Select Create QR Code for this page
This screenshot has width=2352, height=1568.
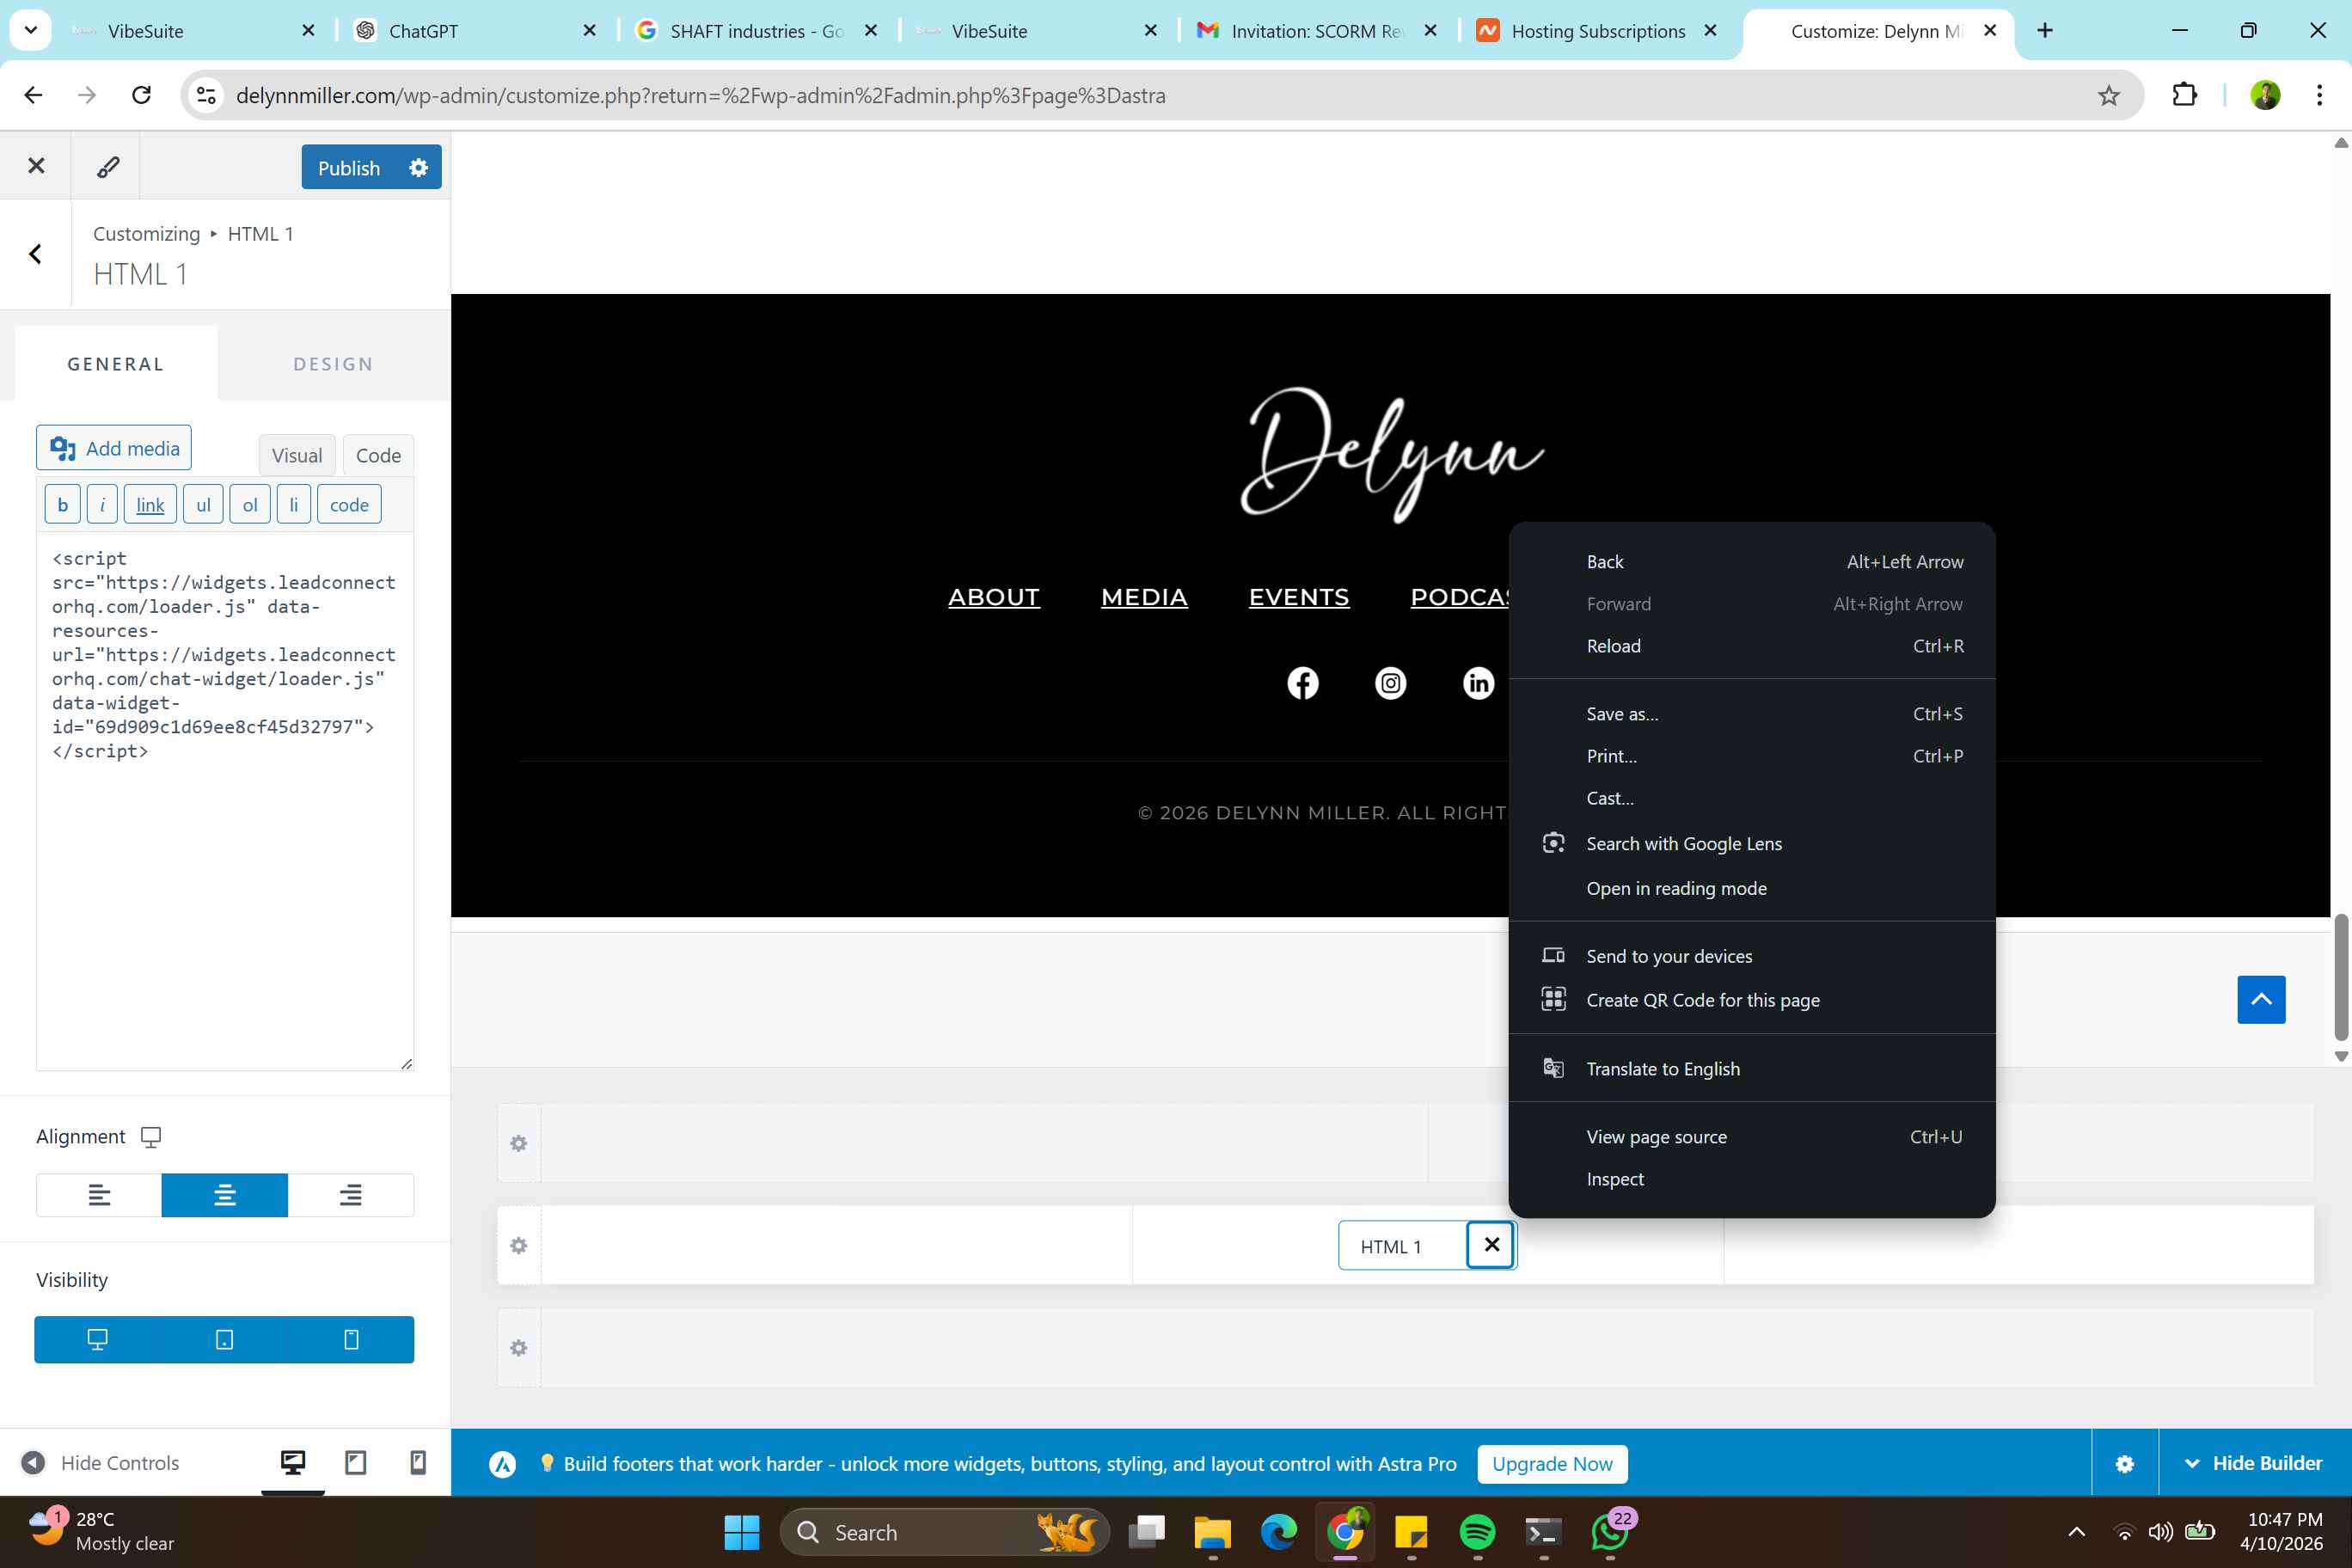click(1752, 1000)
